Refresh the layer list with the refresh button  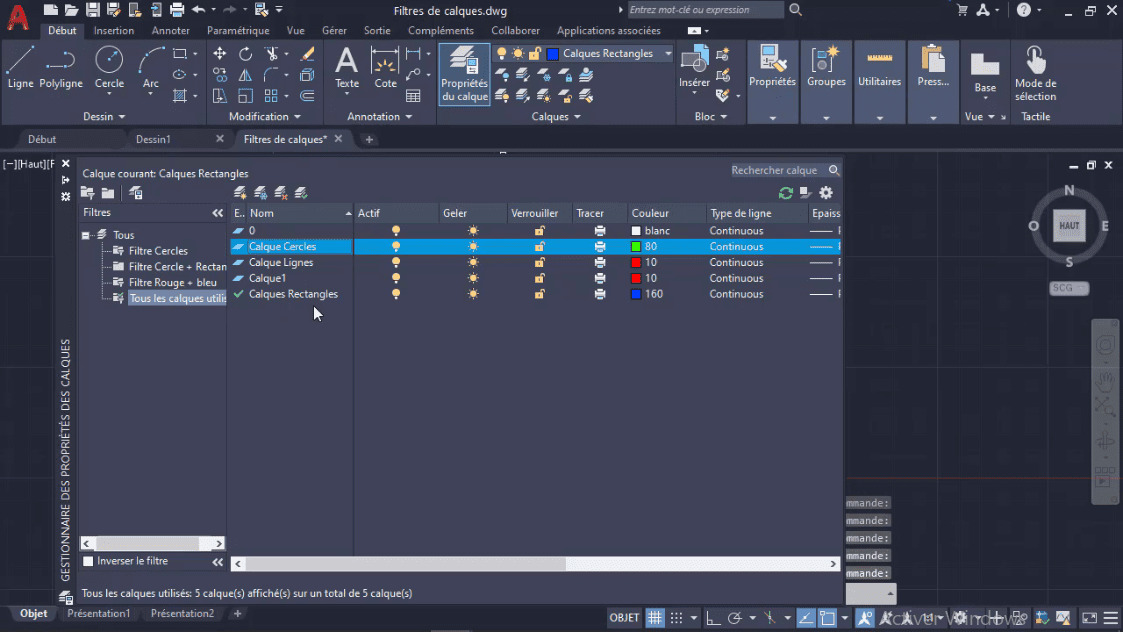(786, 192)
